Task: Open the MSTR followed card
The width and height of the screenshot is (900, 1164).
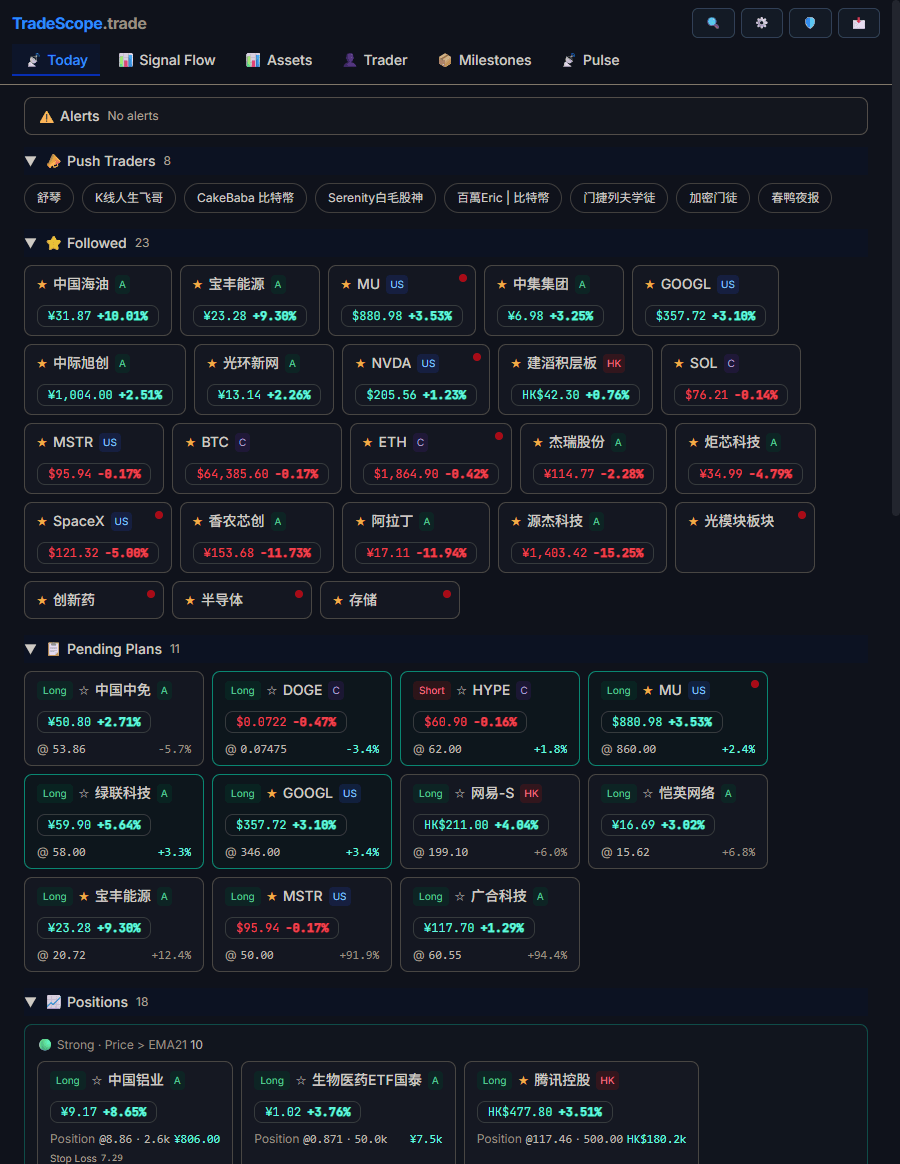Action: (x=94, y=459)
